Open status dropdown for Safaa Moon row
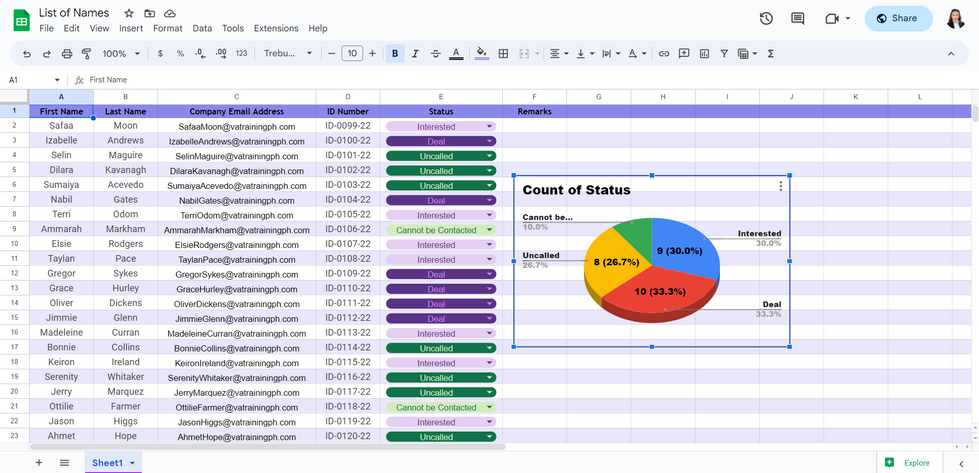The image size is (979, 473). point(489,127)
